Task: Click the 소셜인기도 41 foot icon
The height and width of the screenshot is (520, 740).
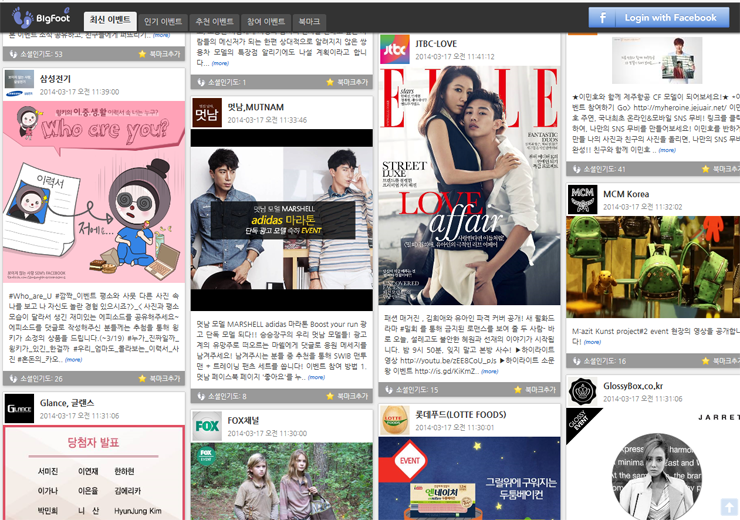Action: pos(576,169)
